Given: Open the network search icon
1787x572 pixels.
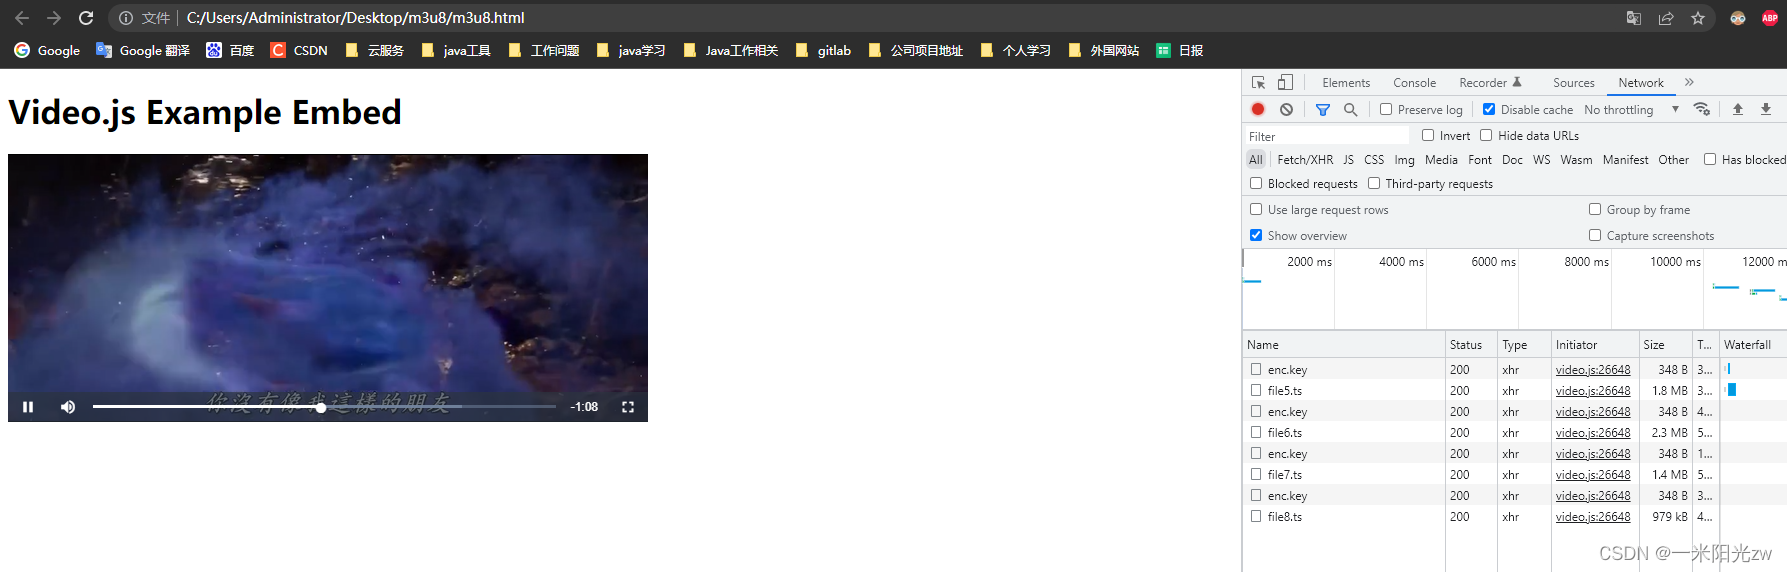Looking at the screenshot, I should click(1351, 109).
